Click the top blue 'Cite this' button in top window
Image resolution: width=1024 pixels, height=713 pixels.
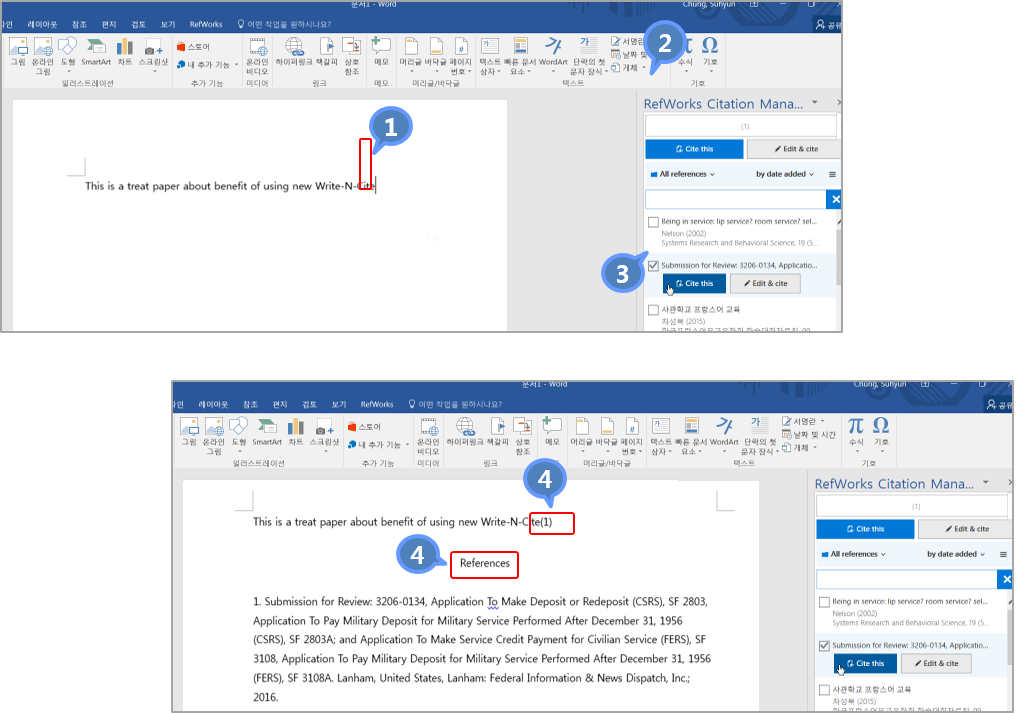[x=694, y=149]
